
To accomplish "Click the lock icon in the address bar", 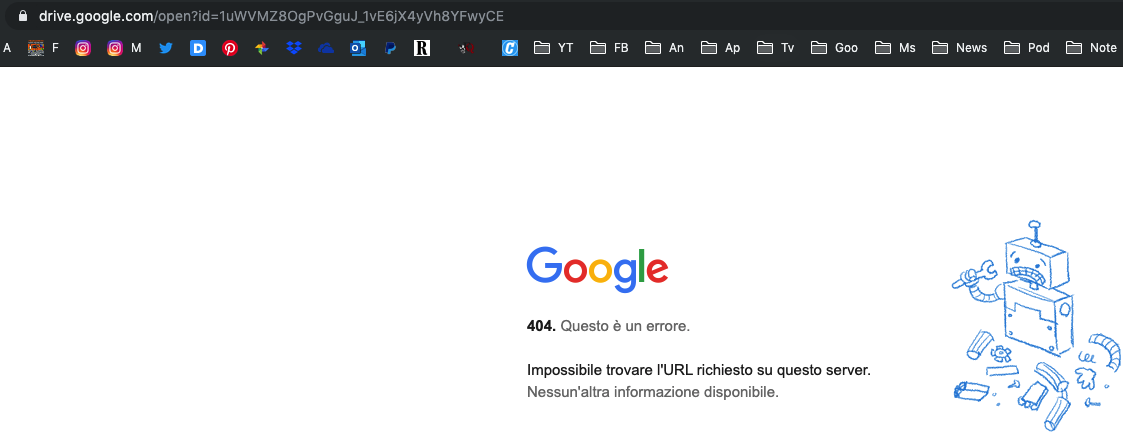I will [x=23, y=15].
